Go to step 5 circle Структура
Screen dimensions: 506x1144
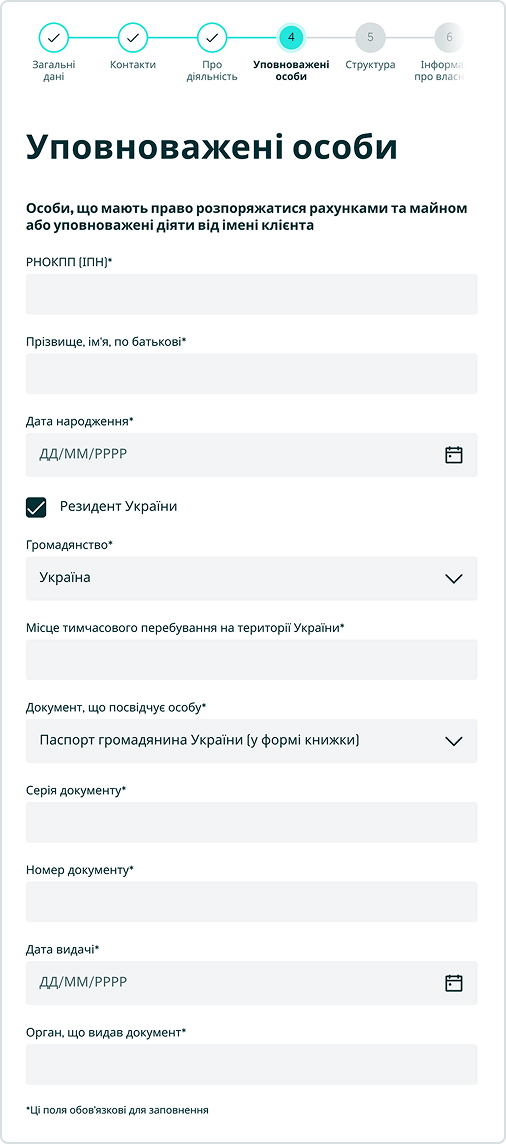tap(370, 37)
